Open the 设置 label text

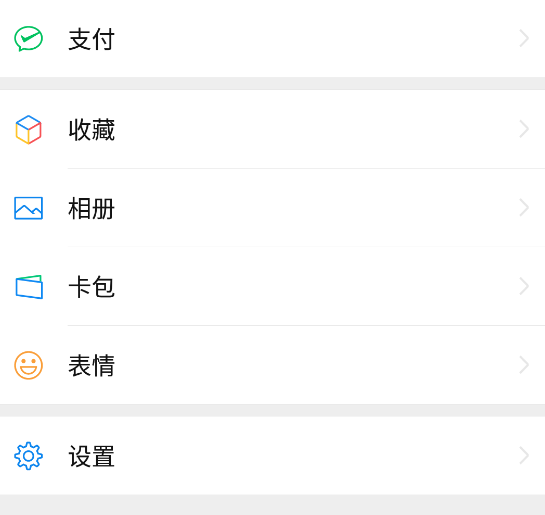pyautogui.click(x=91, y=456)
